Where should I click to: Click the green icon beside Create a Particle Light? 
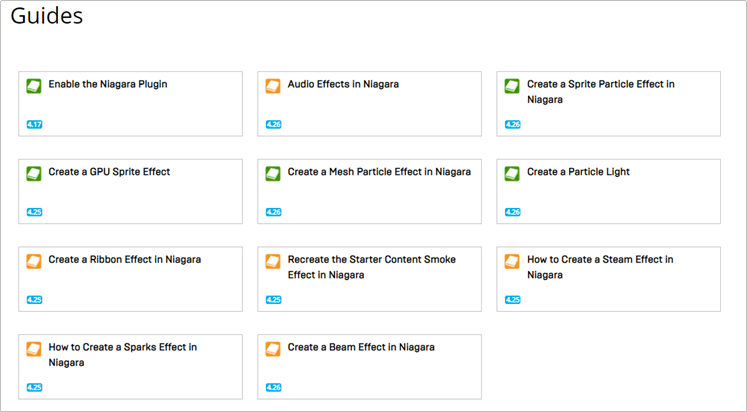[513, 174]
